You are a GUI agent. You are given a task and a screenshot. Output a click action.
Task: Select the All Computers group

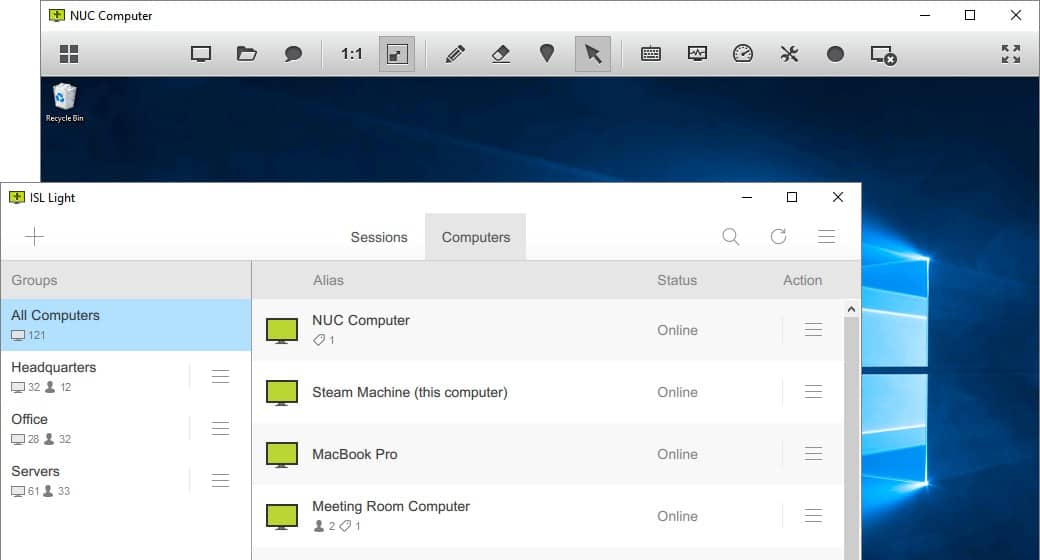point(126,324)
